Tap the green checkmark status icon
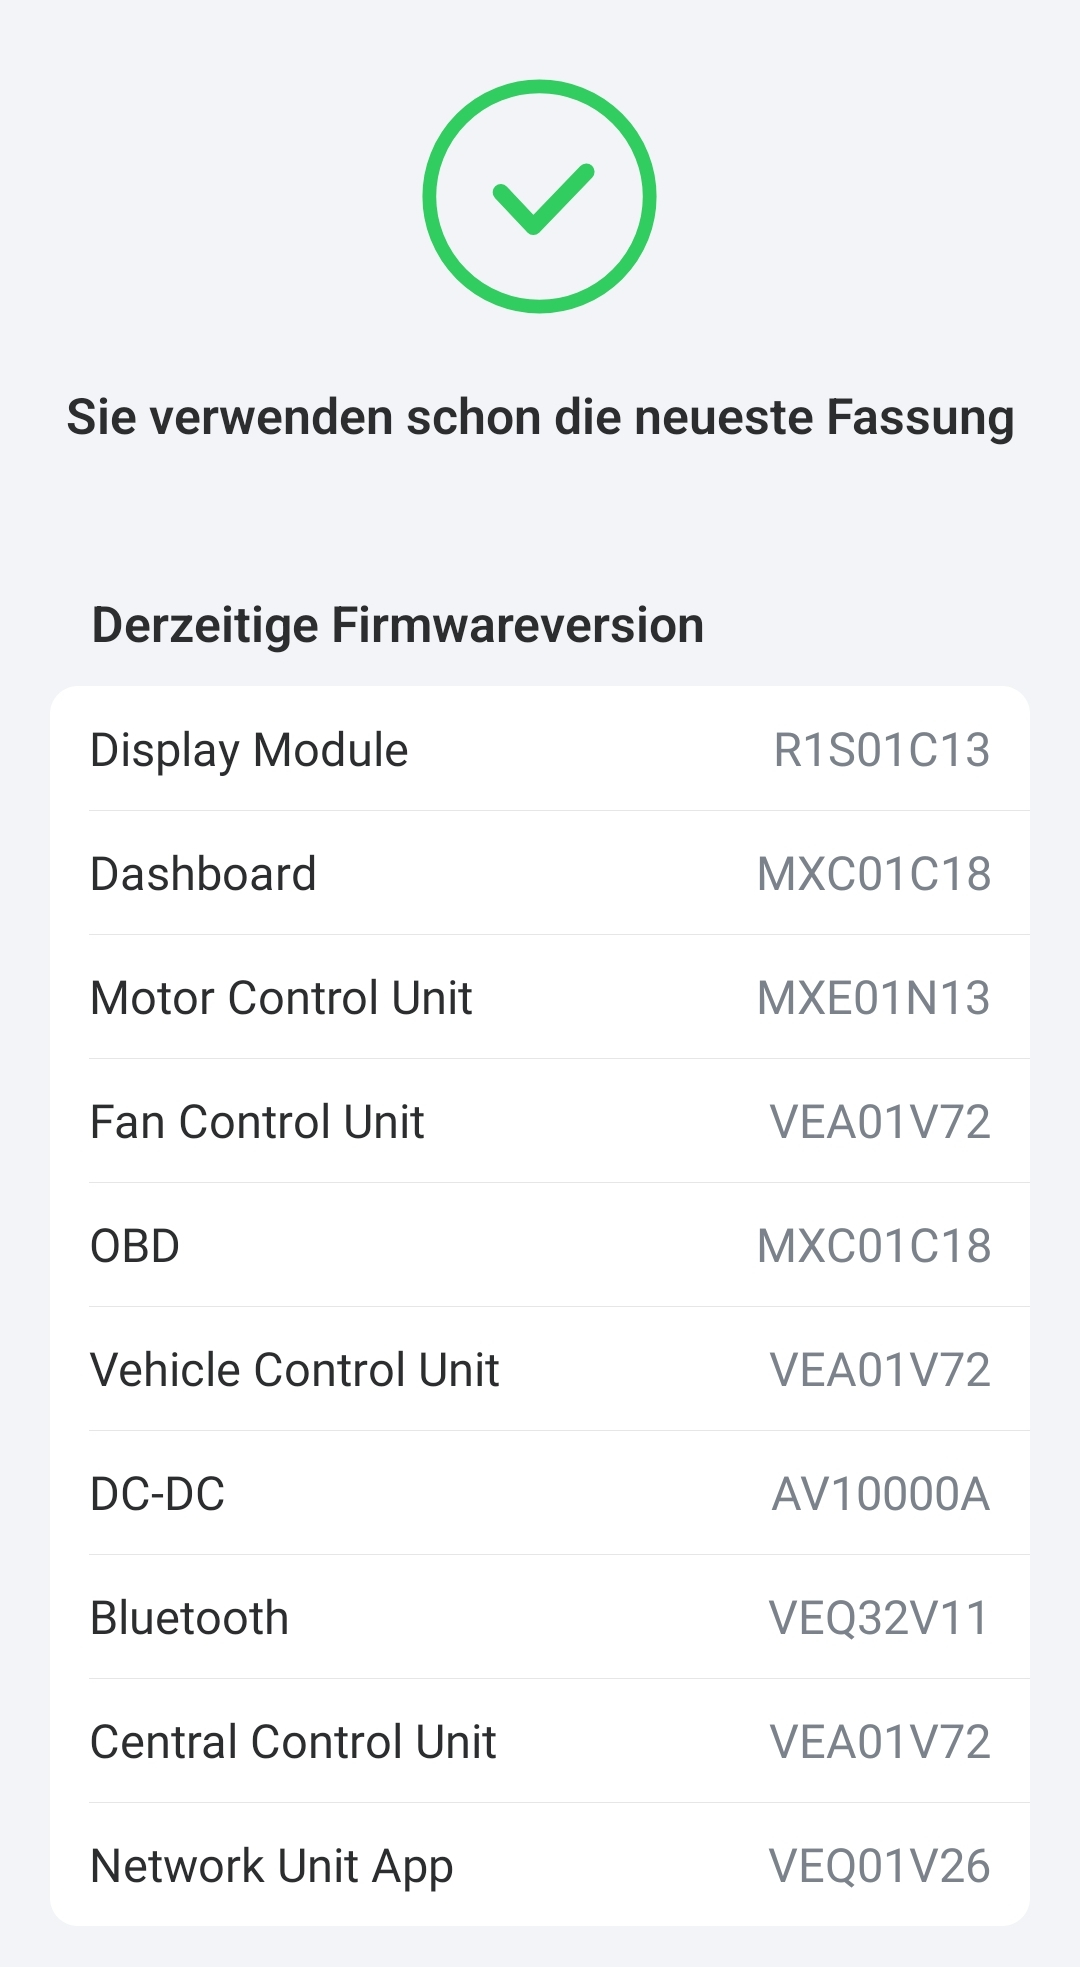 pos(539,197)
